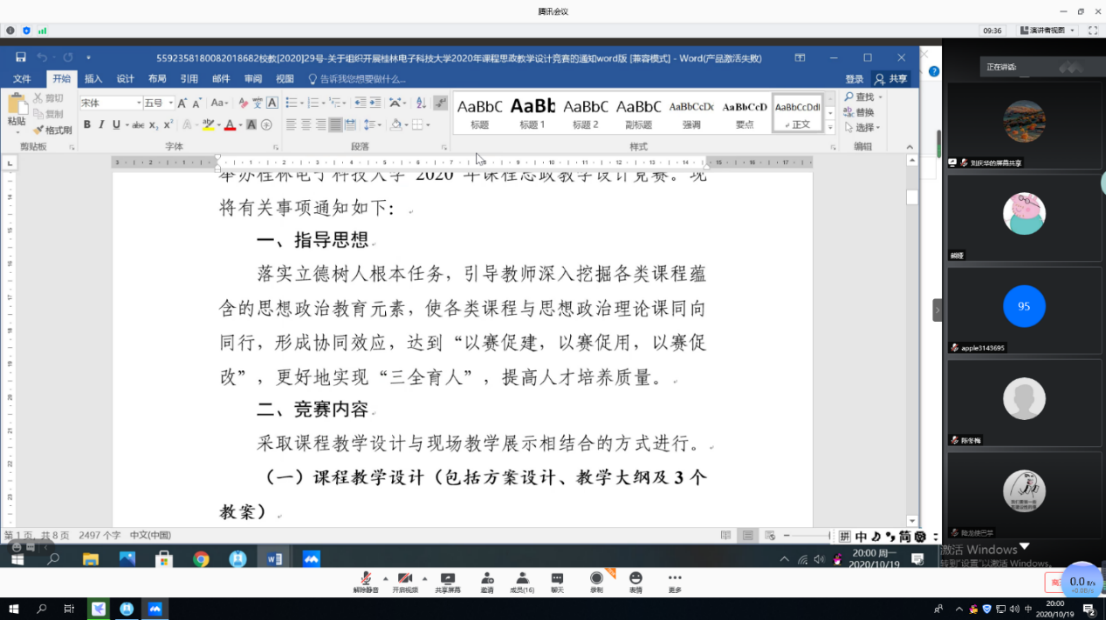Click the font color red A swatch

[229, 125]
